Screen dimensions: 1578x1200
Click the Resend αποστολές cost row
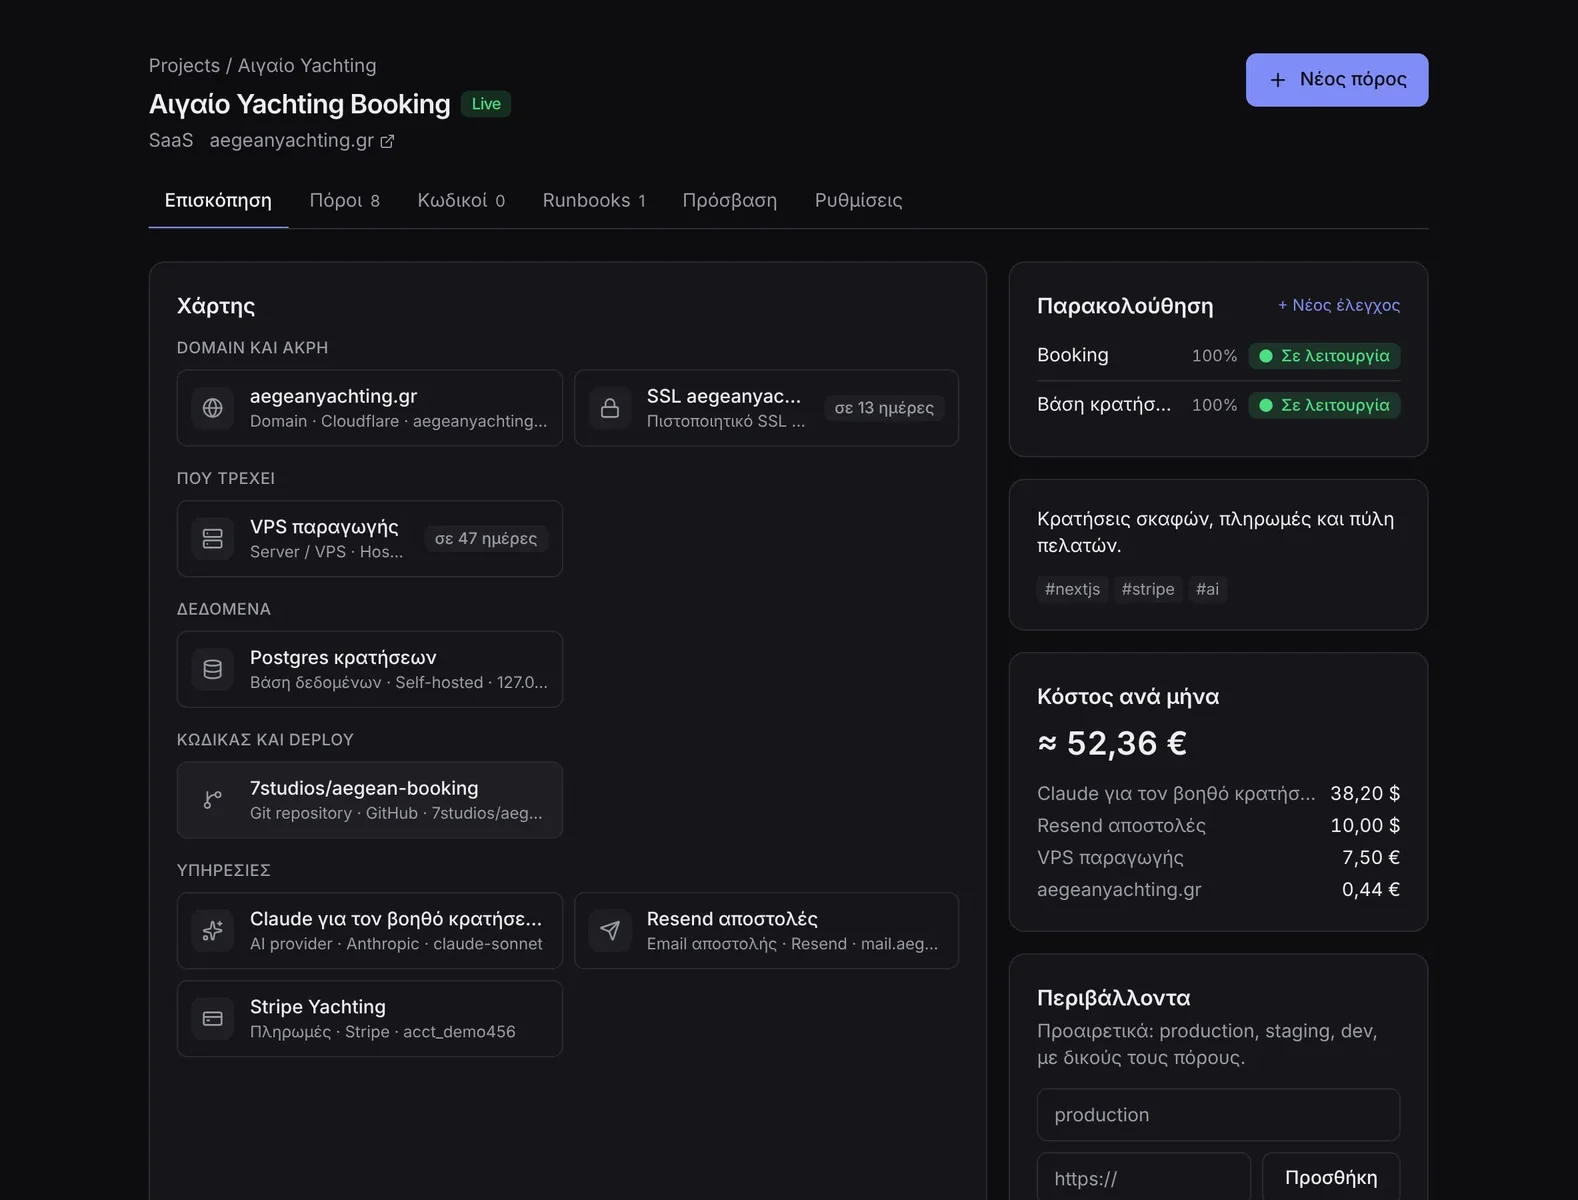(1218, 825)
